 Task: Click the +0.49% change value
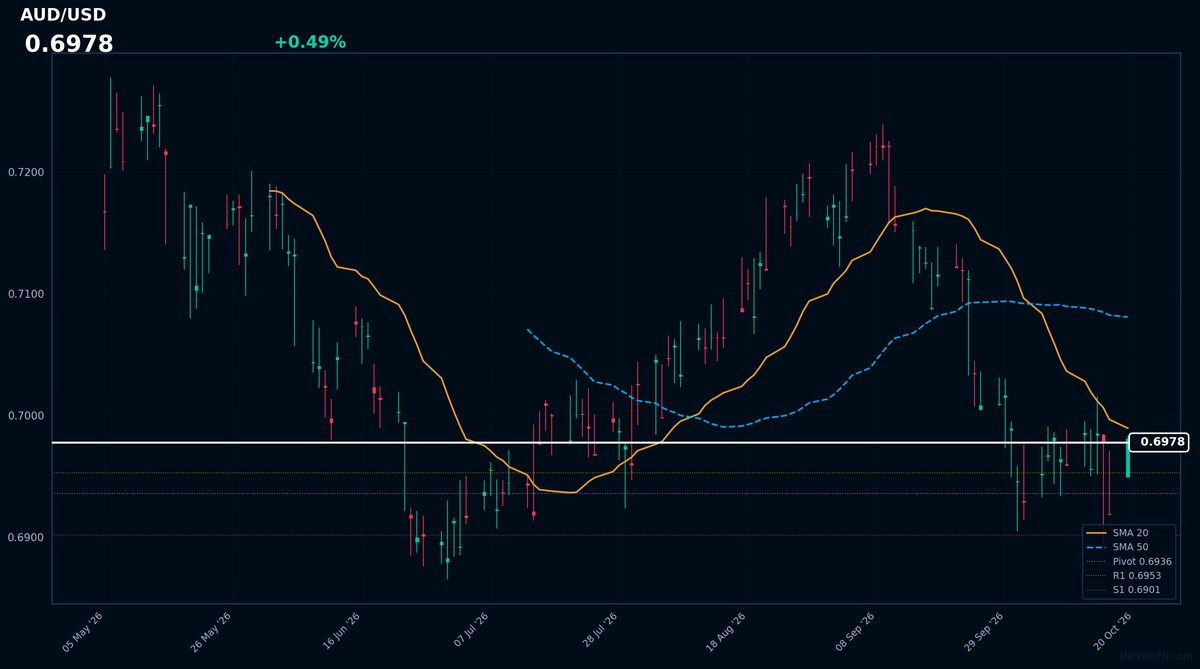[x=310, y=42]
